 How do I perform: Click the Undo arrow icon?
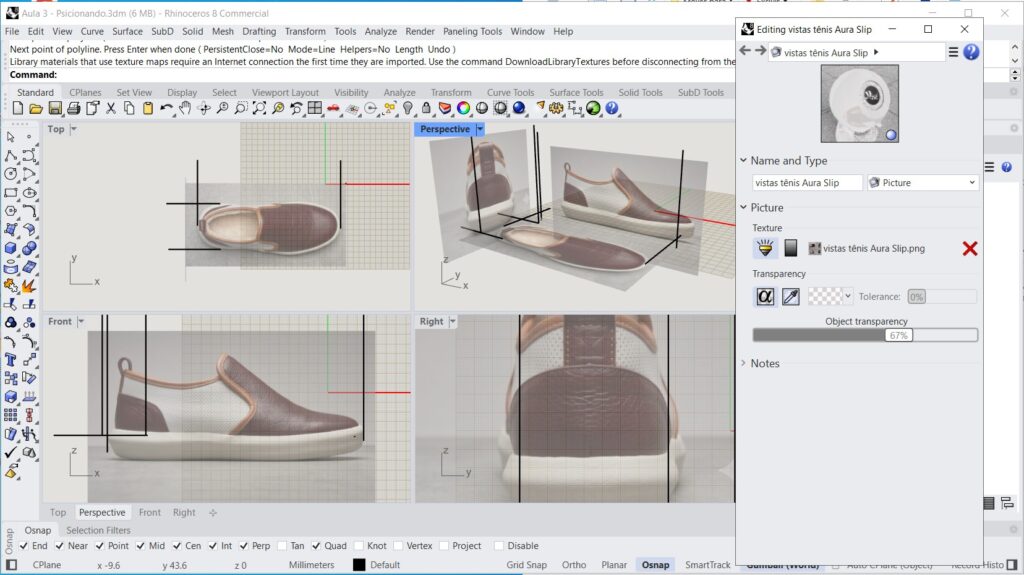[x=167, y=108]
